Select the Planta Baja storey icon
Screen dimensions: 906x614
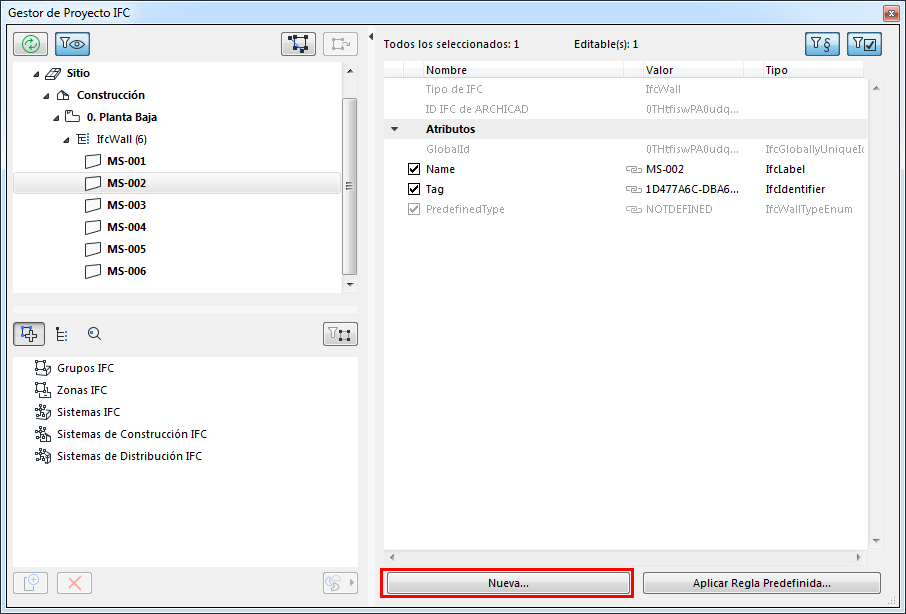click(72, 117)
